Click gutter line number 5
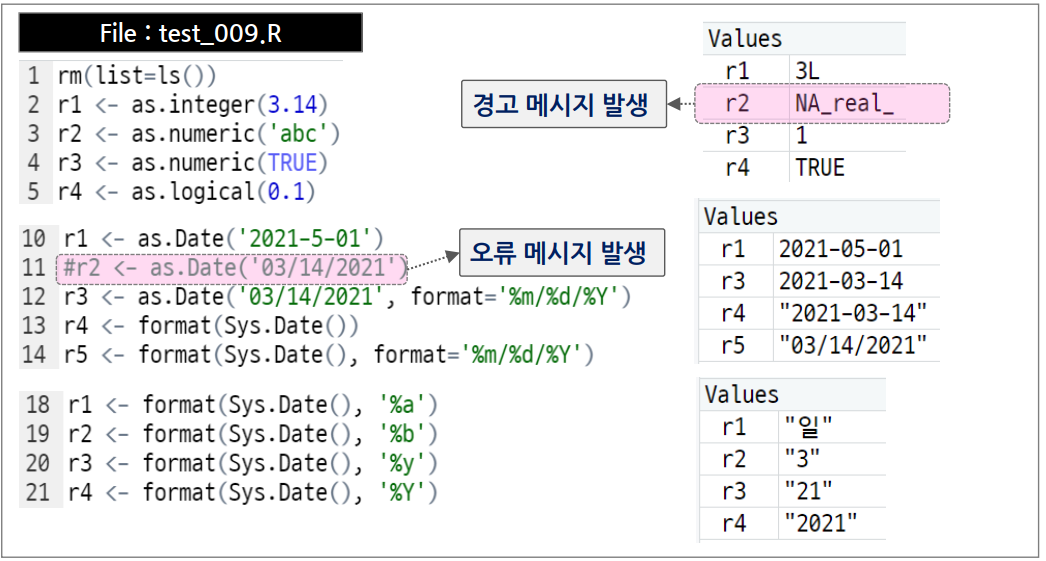 (x=33, y=192)
